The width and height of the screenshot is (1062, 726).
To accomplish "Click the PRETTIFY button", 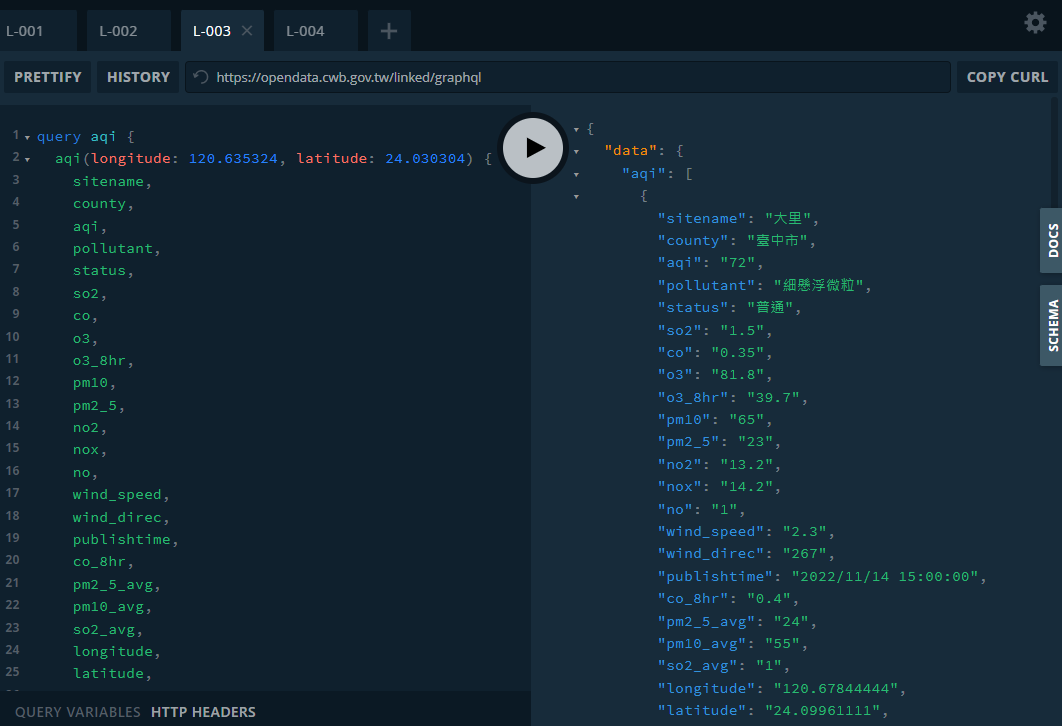I will tap(48, 77).
